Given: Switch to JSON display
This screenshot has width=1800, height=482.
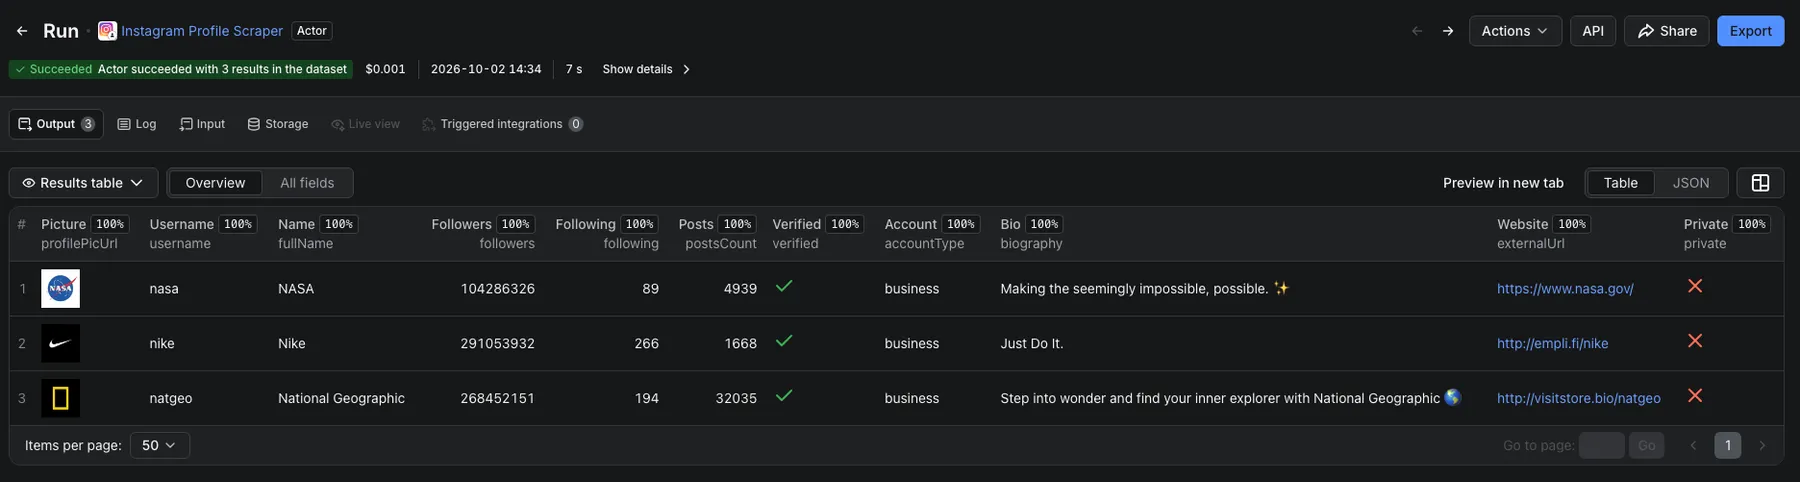Looking at the screenshot, I should pyautogui.click(x=1691, y=183).
